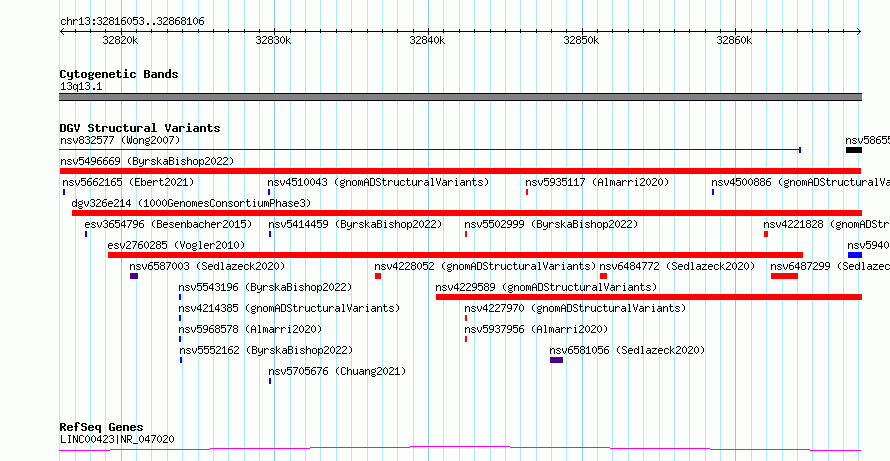The width and height of the screenshot is (890, 461).
Task: Select nsv6581056 (Sedlazeck2020) label
Action: [627, 350]
